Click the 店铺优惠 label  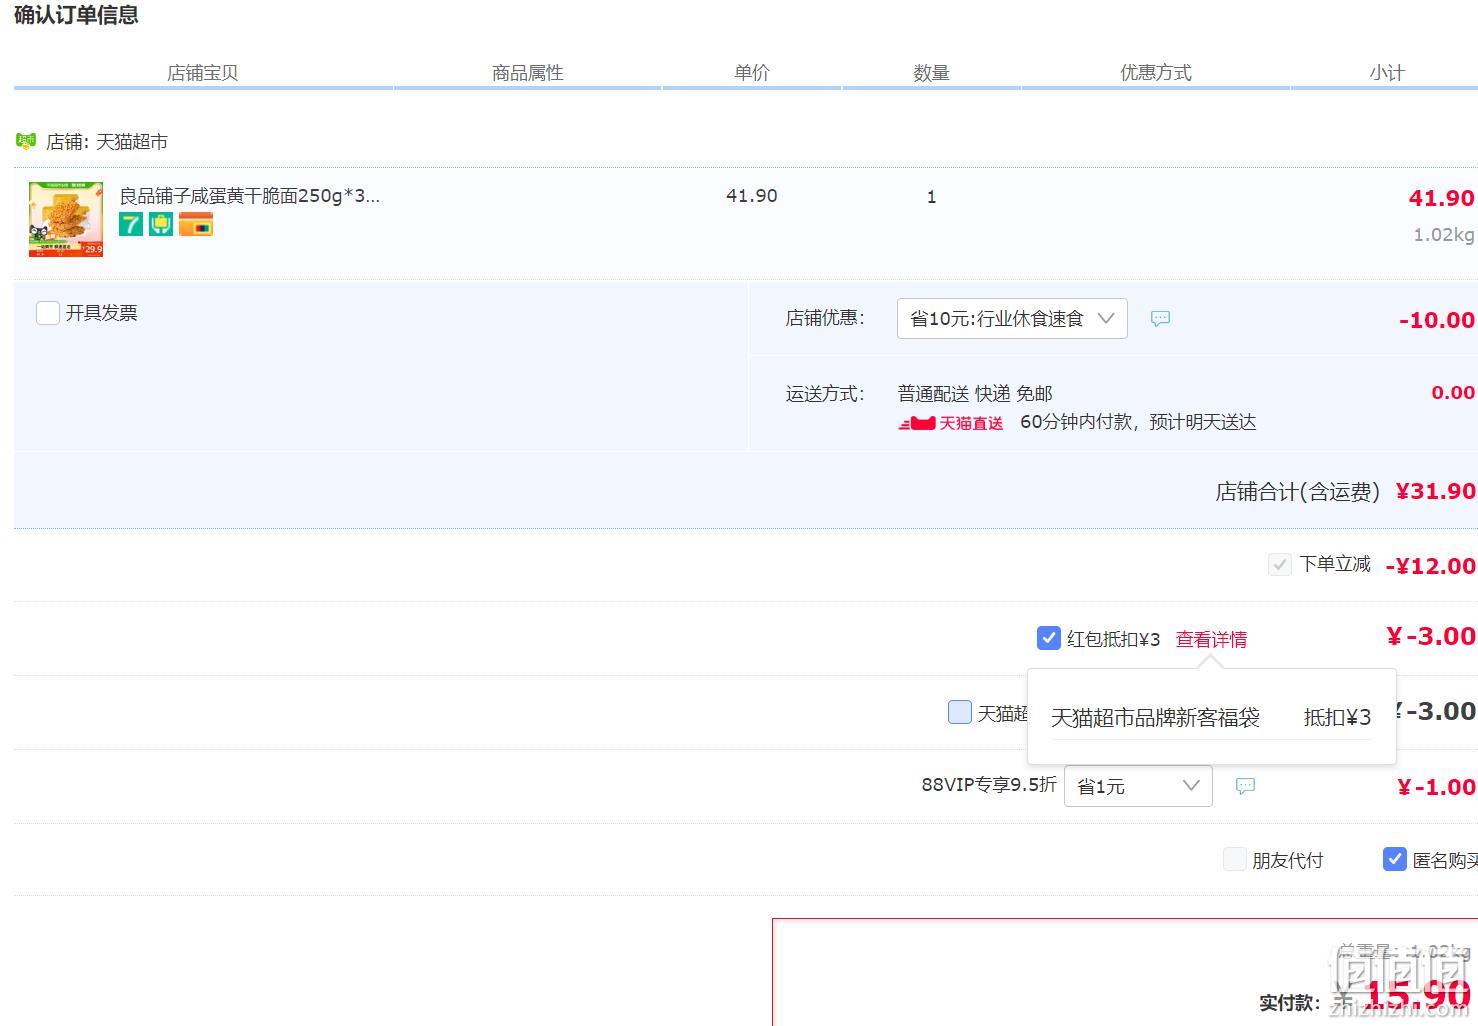click(x=825, y=318)
